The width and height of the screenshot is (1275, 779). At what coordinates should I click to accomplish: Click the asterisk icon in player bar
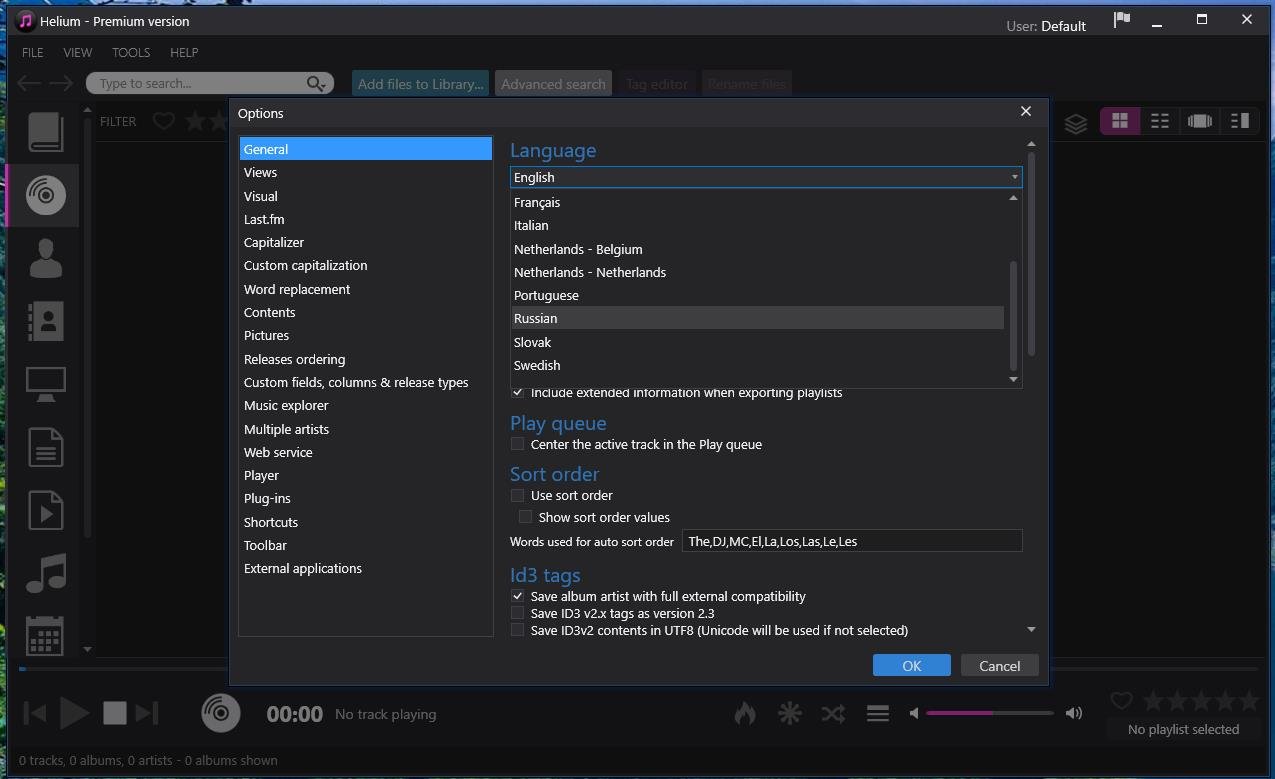[x=790, y=713]
